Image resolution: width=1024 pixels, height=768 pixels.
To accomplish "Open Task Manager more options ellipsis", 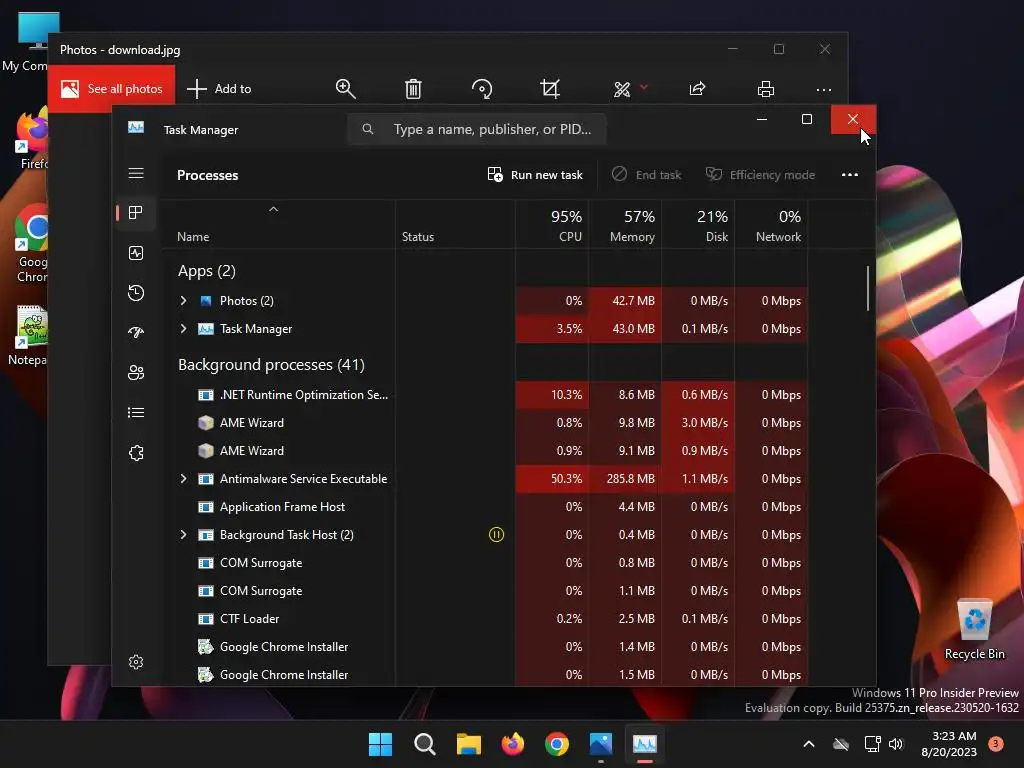I will [850, 174].
